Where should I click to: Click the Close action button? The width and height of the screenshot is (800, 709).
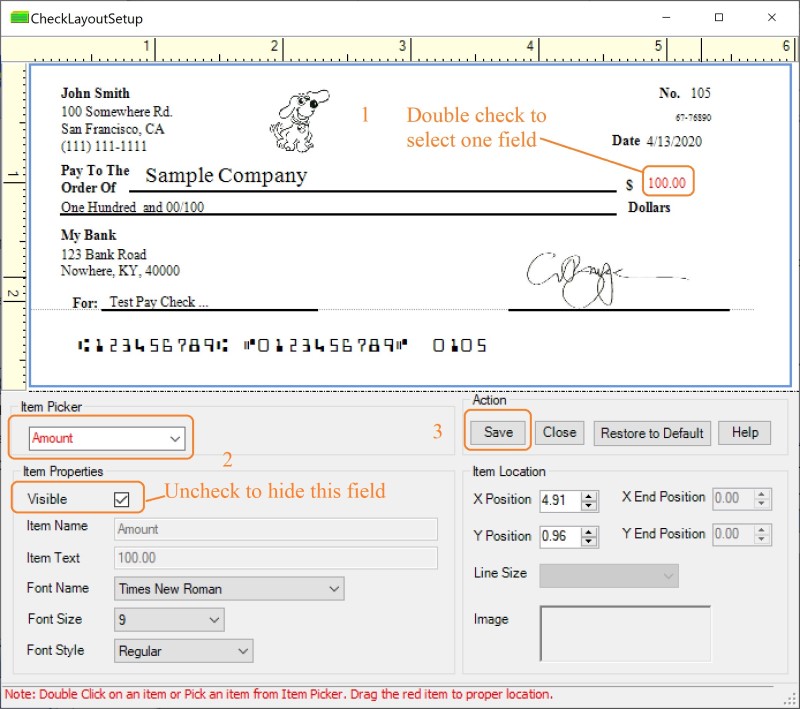pyautogui.click(x=559, y=433)
